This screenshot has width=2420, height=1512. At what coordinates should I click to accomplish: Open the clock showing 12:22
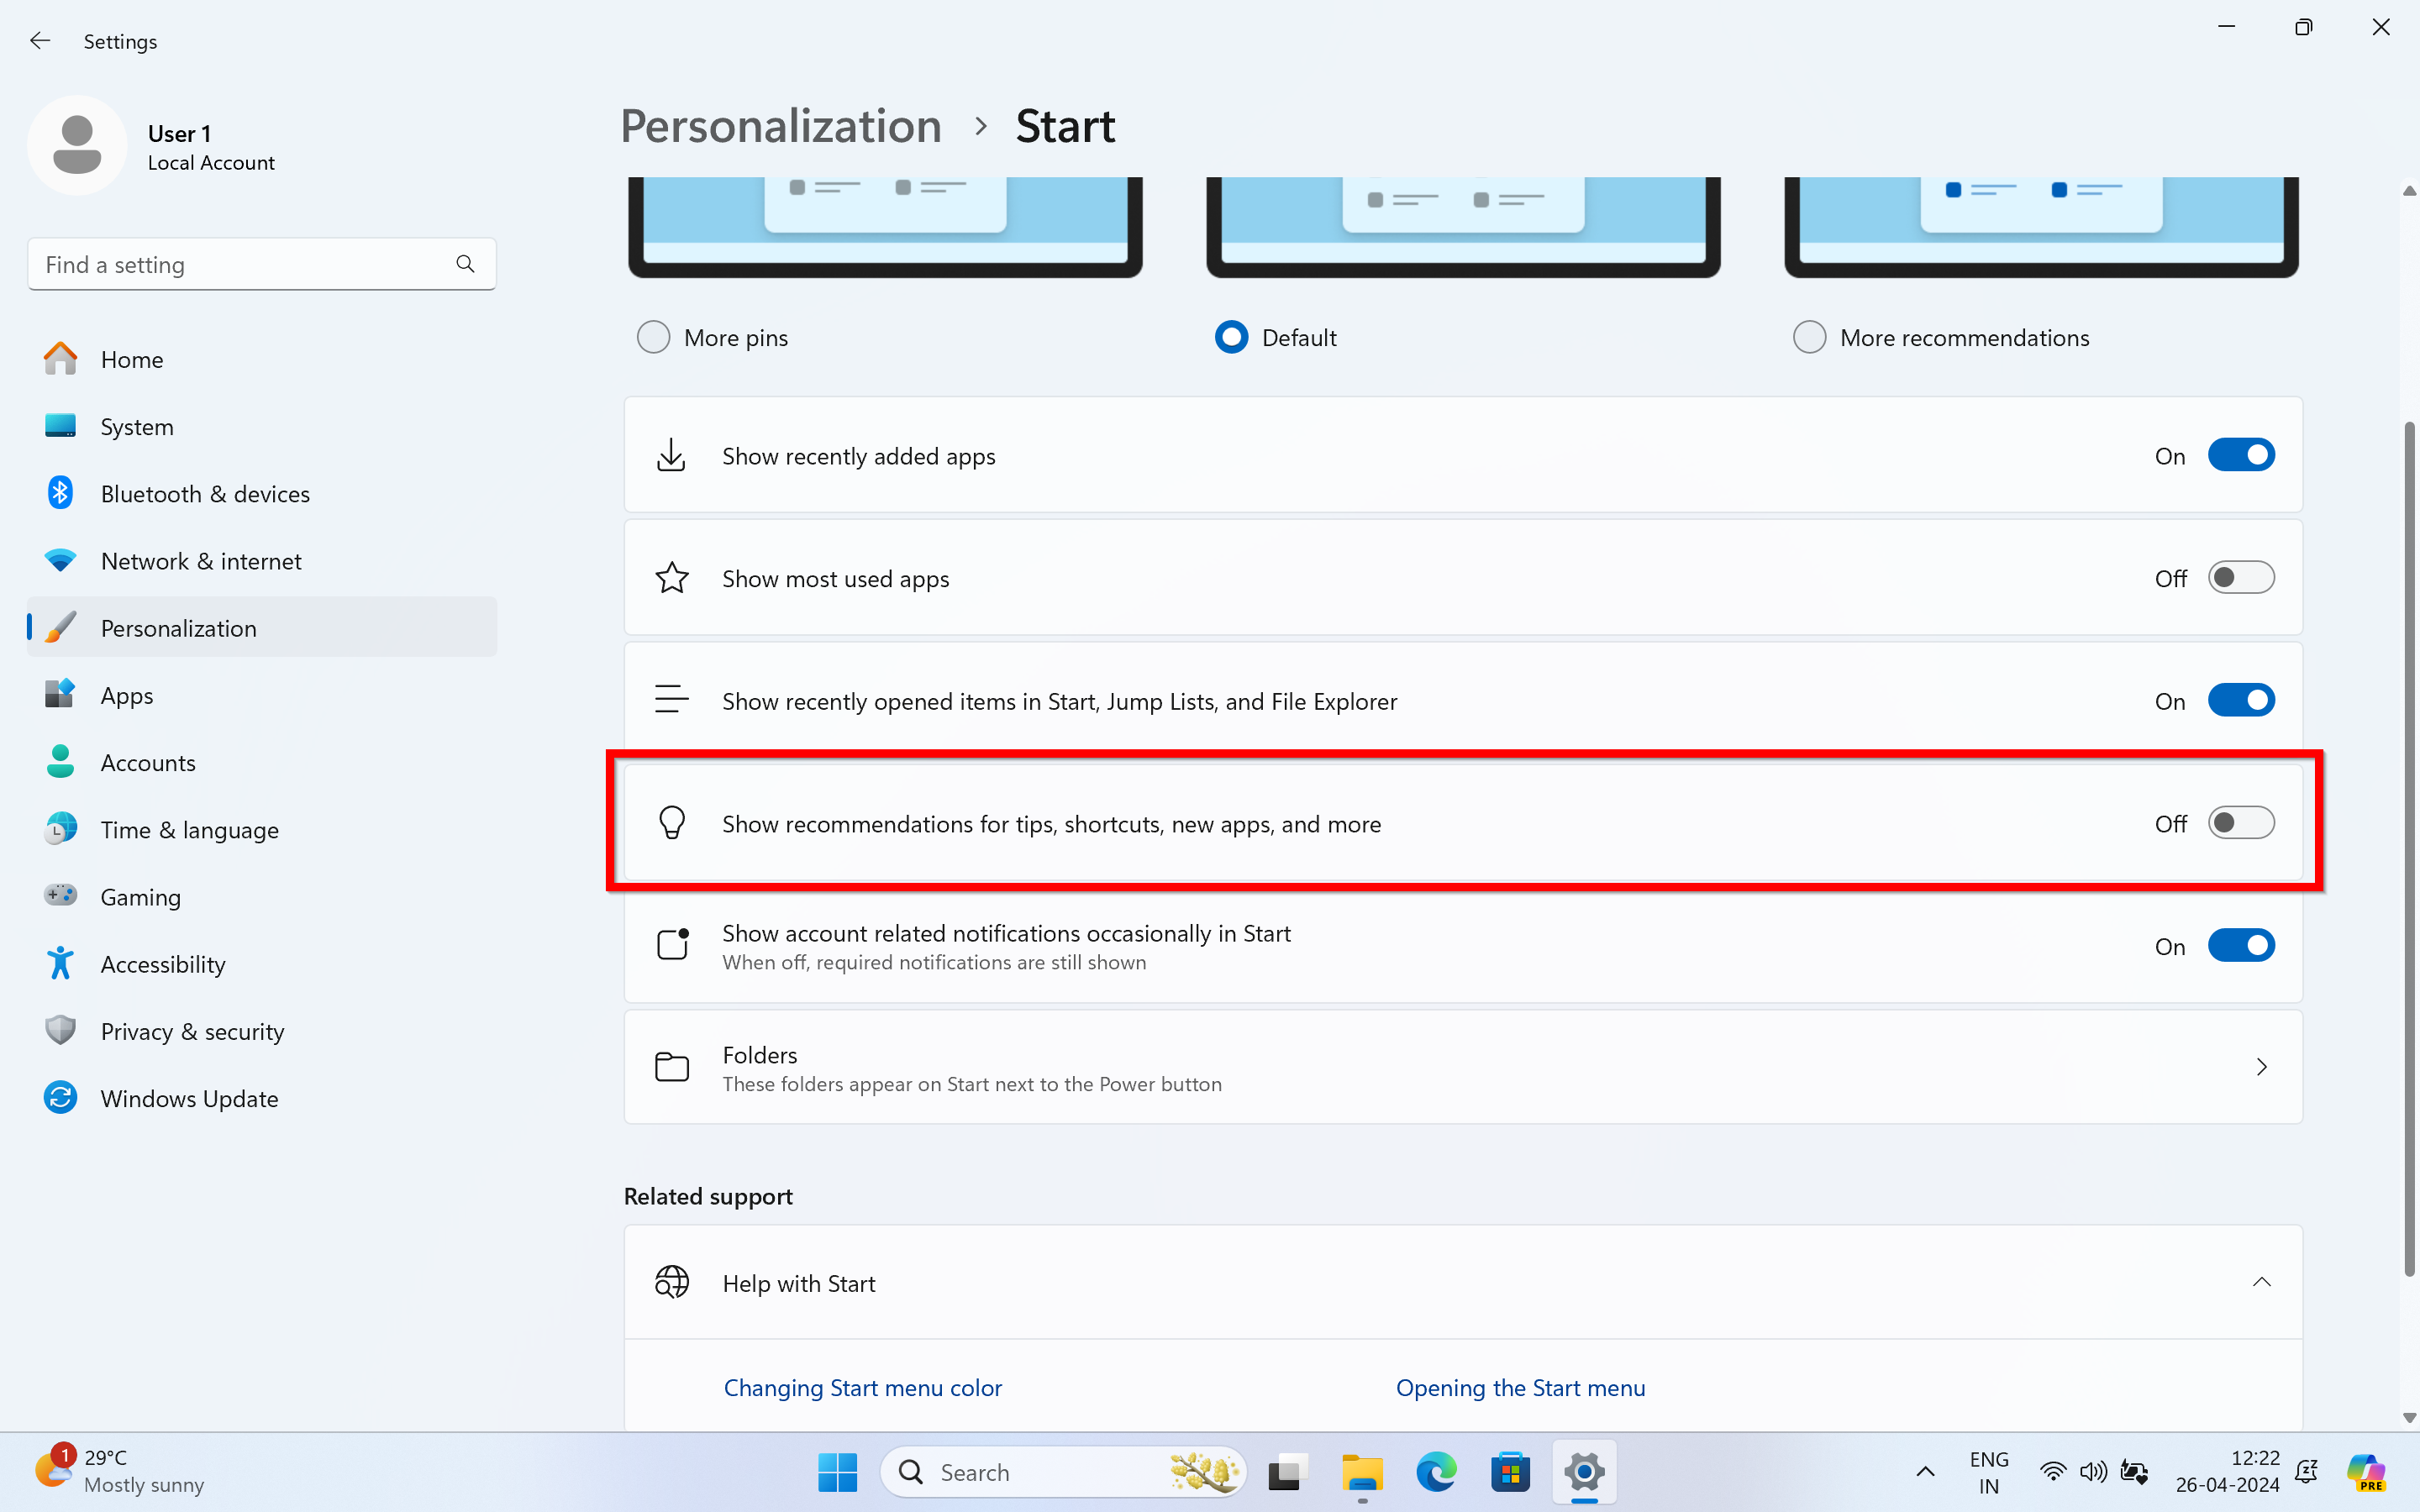[2228, 1472]
